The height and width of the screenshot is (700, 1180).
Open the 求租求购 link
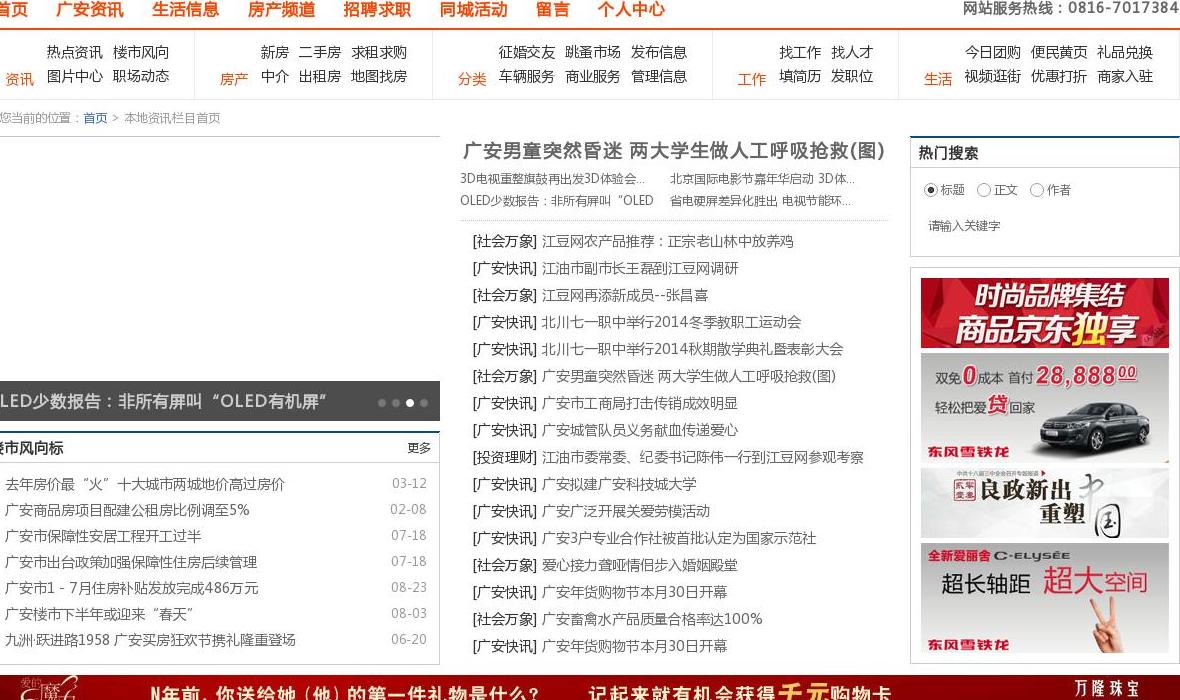click(x=379, y=53)
